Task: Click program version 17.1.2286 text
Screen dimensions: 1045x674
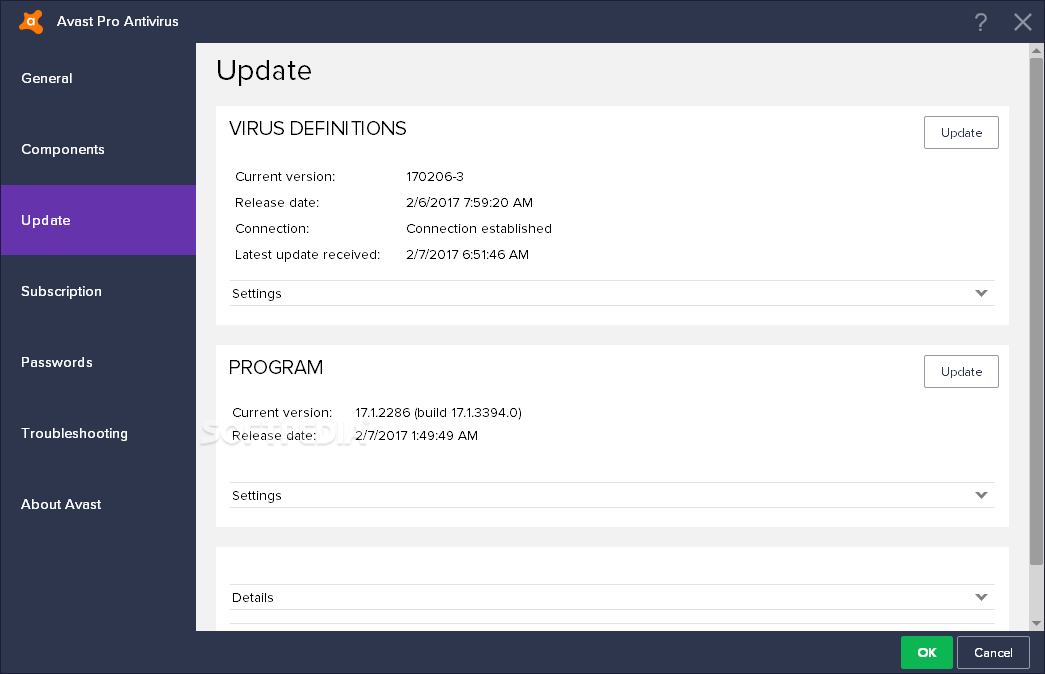Action: (x=438, y=413)
